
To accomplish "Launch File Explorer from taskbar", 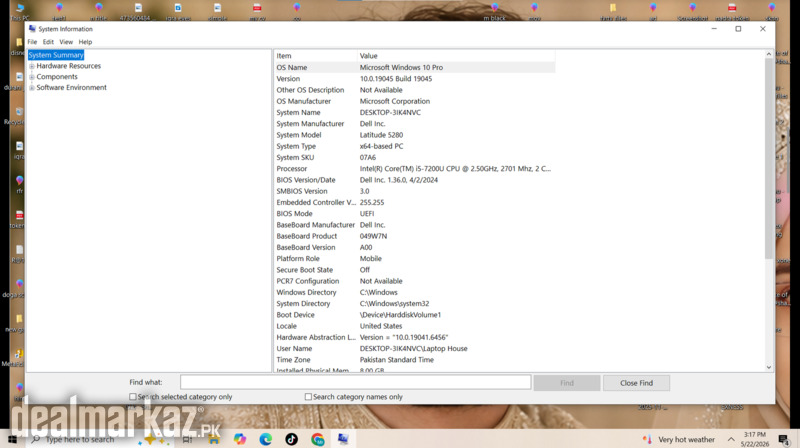I will coord(214,439).
